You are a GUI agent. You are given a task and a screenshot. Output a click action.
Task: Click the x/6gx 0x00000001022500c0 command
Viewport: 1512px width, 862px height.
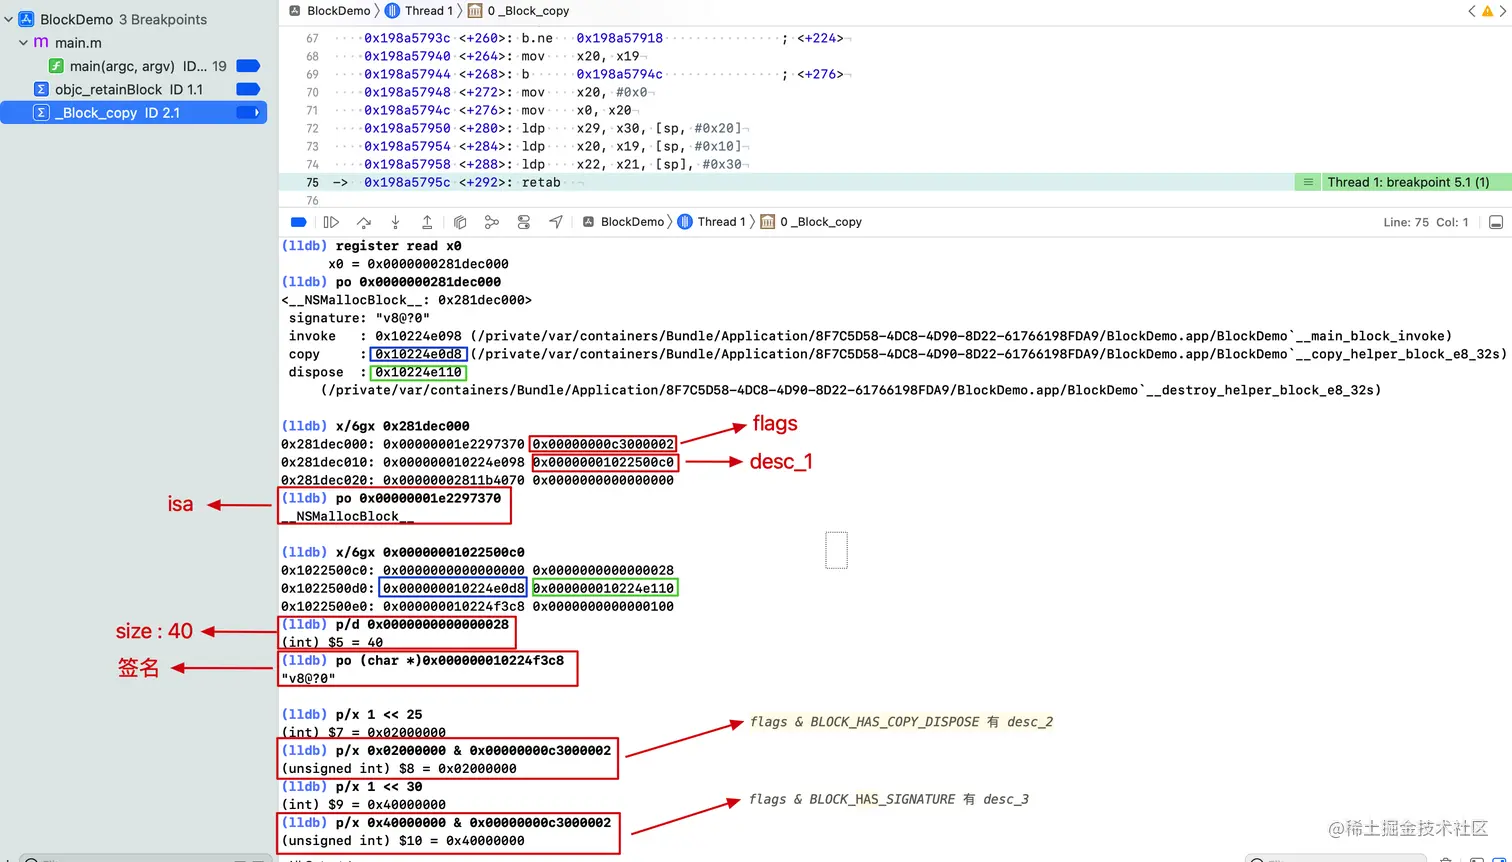(x=430, y=552)
